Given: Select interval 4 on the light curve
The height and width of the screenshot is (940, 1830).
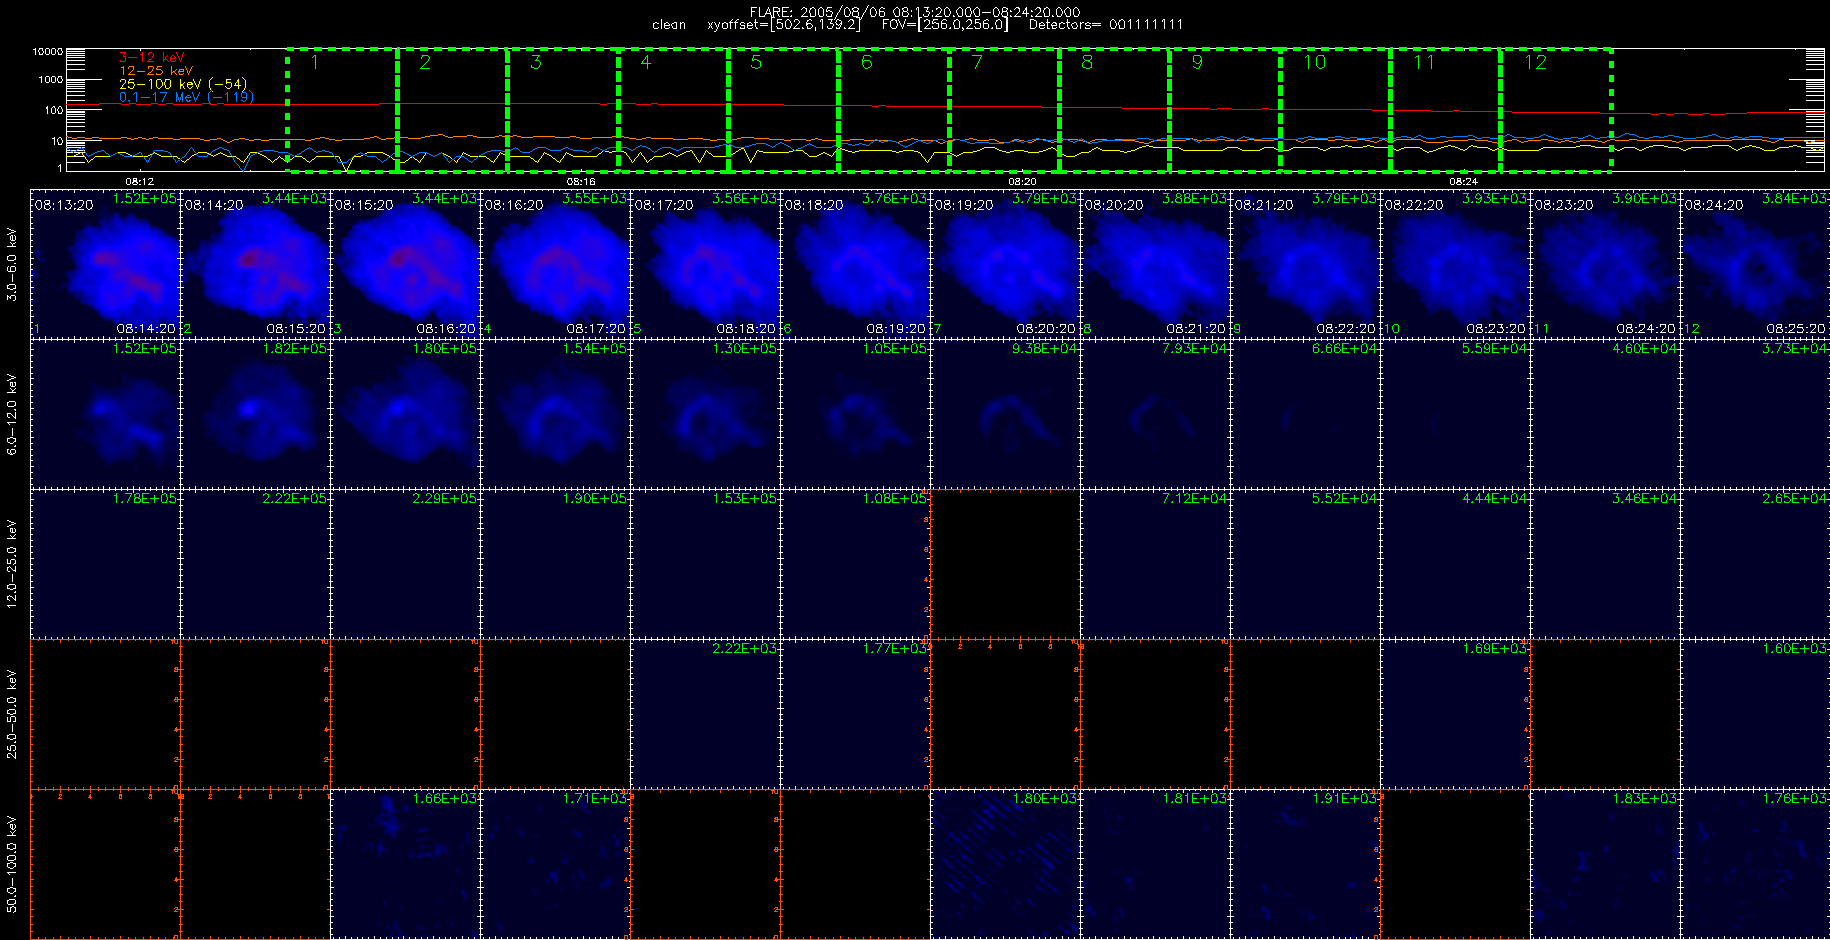Looking at the screenshot, I should pyautogui.click(x=673, y=110).
